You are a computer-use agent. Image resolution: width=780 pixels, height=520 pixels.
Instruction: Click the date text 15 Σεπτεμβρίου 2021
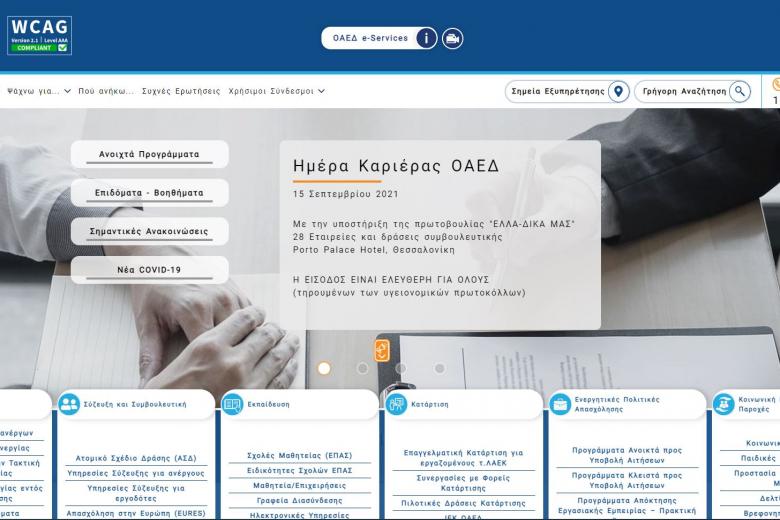click(x=346, y=194)
